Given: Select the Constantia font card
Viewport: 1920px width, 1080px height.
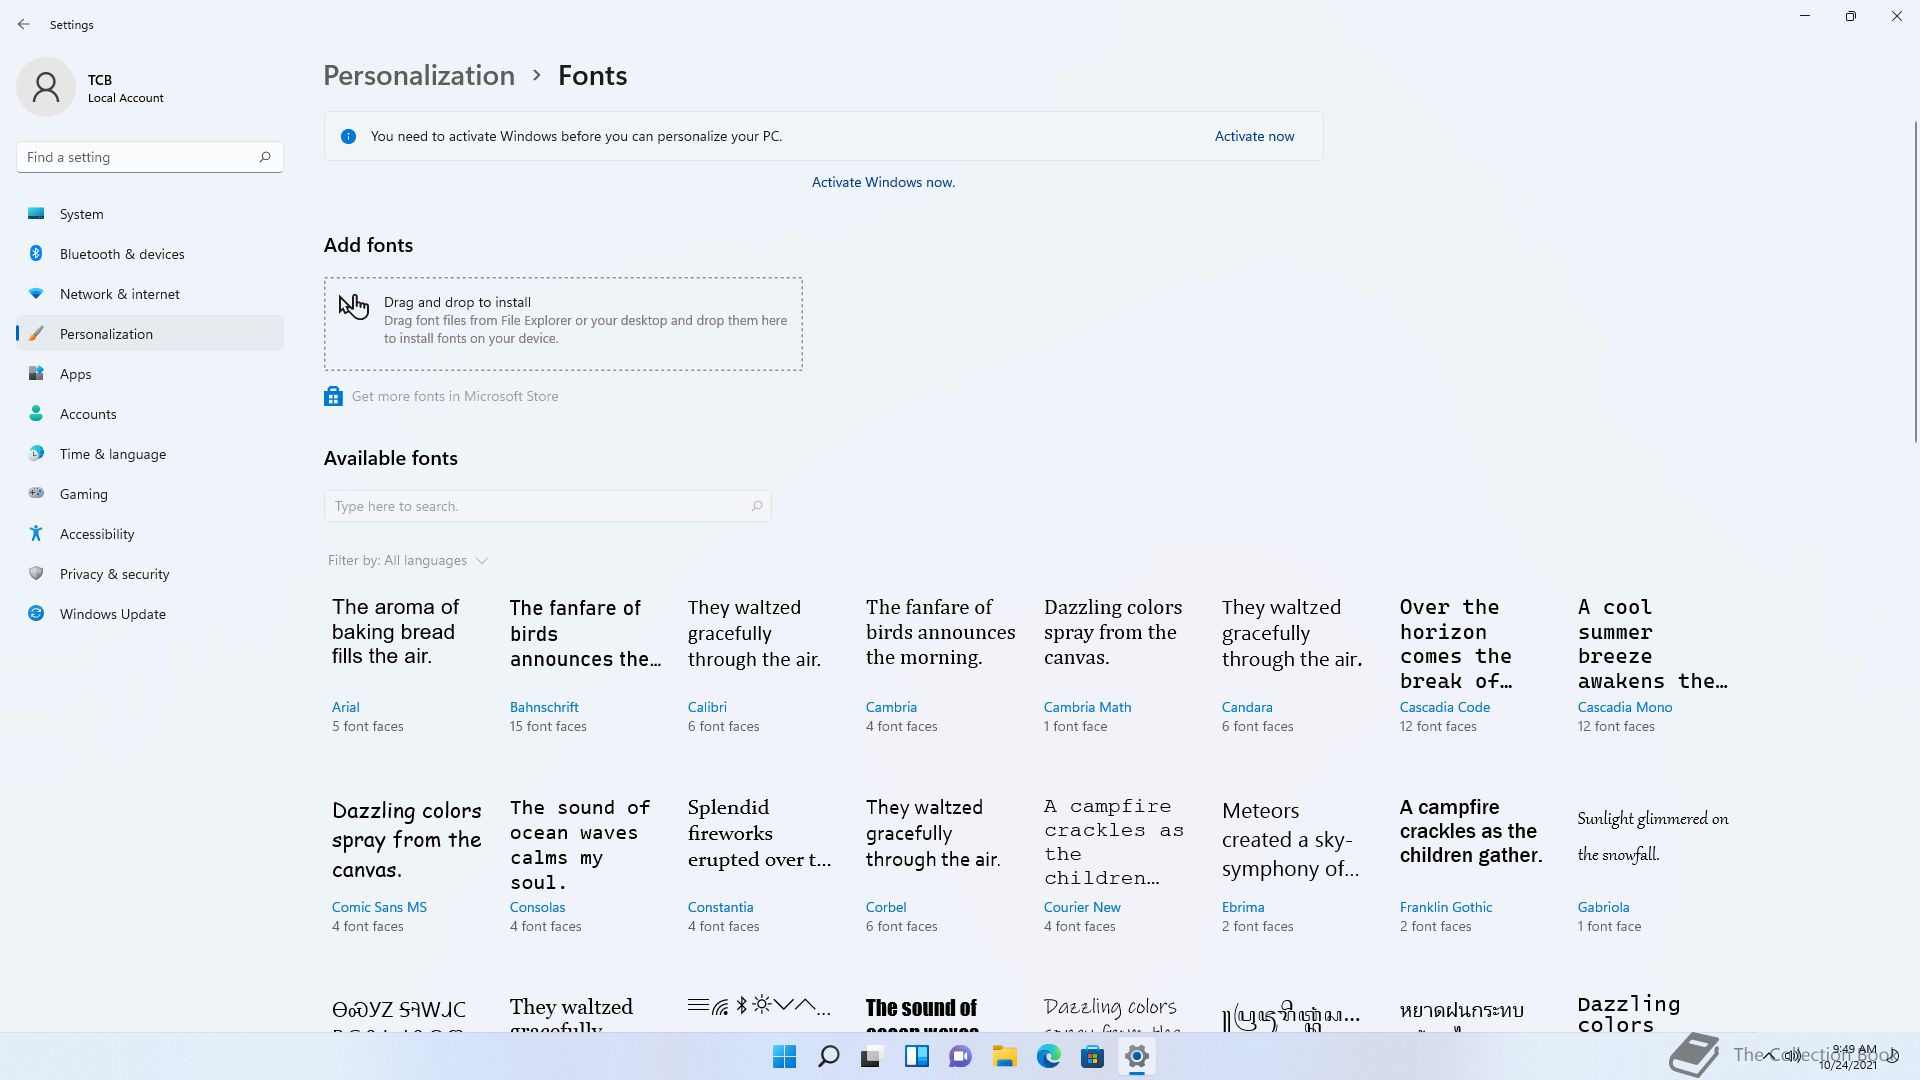Looking at the screenshot, I should coord(762,865).
